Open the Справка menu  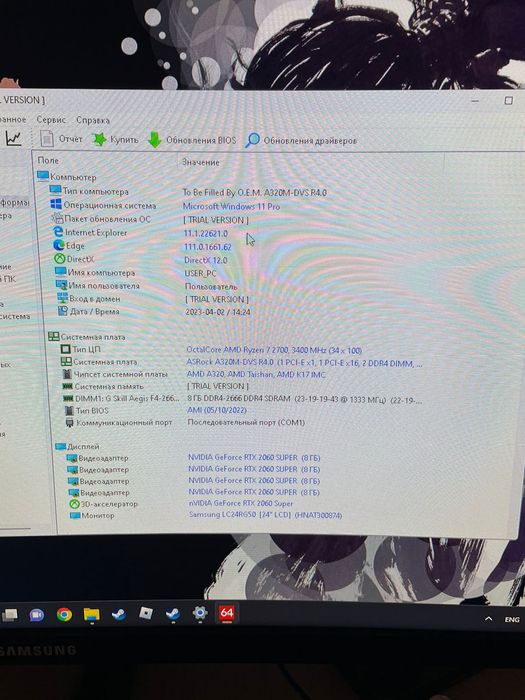pos(93,120)
